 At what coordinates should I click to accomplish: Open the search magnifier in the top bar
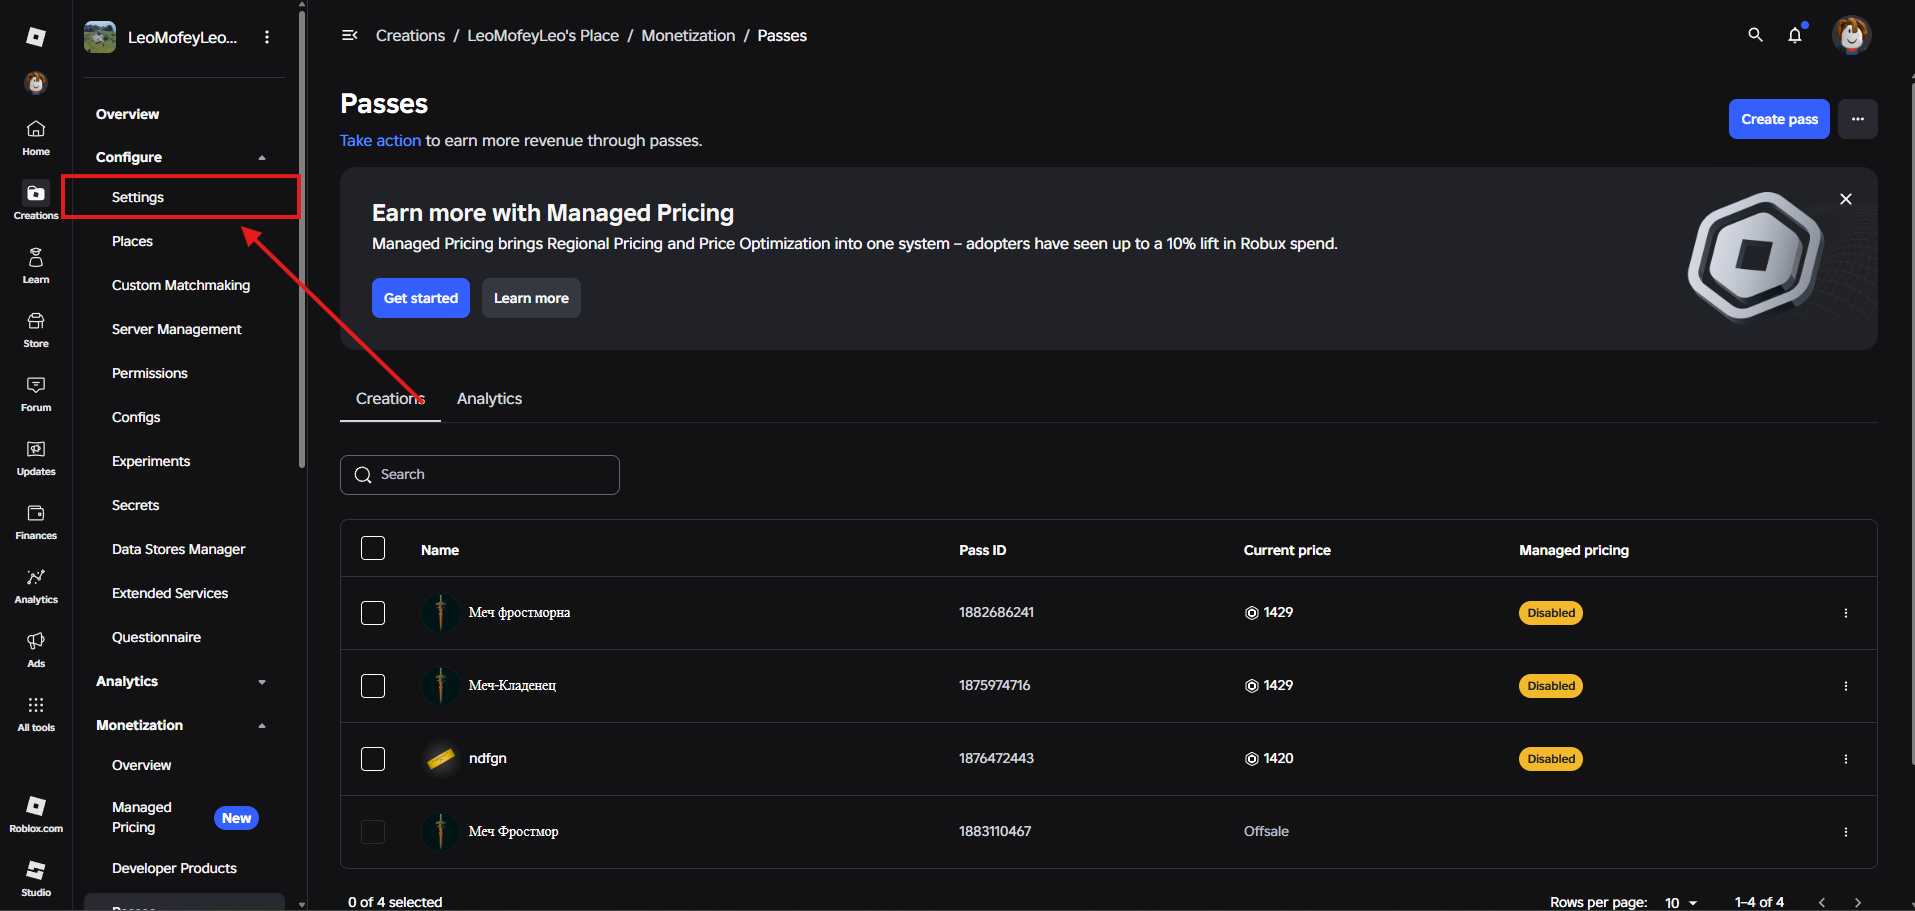click(1755, 35)
